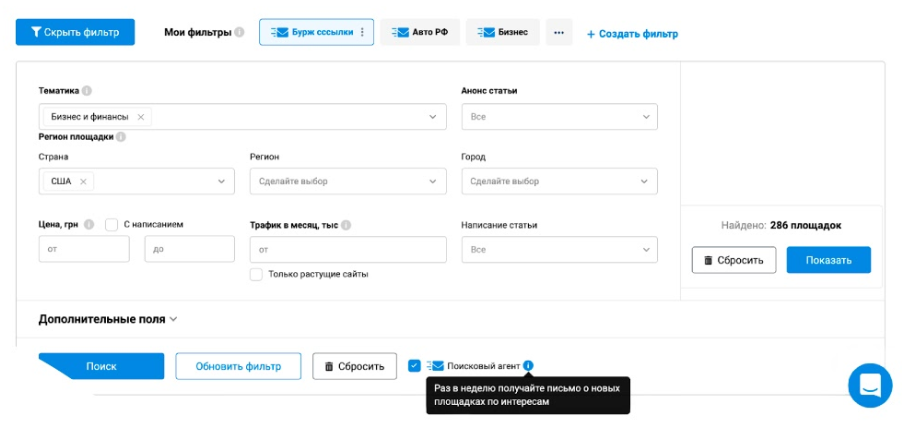This screenshot has height=445, width=902.
Task: Open three-dot menu on Бурж ссылки filter
Action: pyautogui.click(x=362, y=33)
